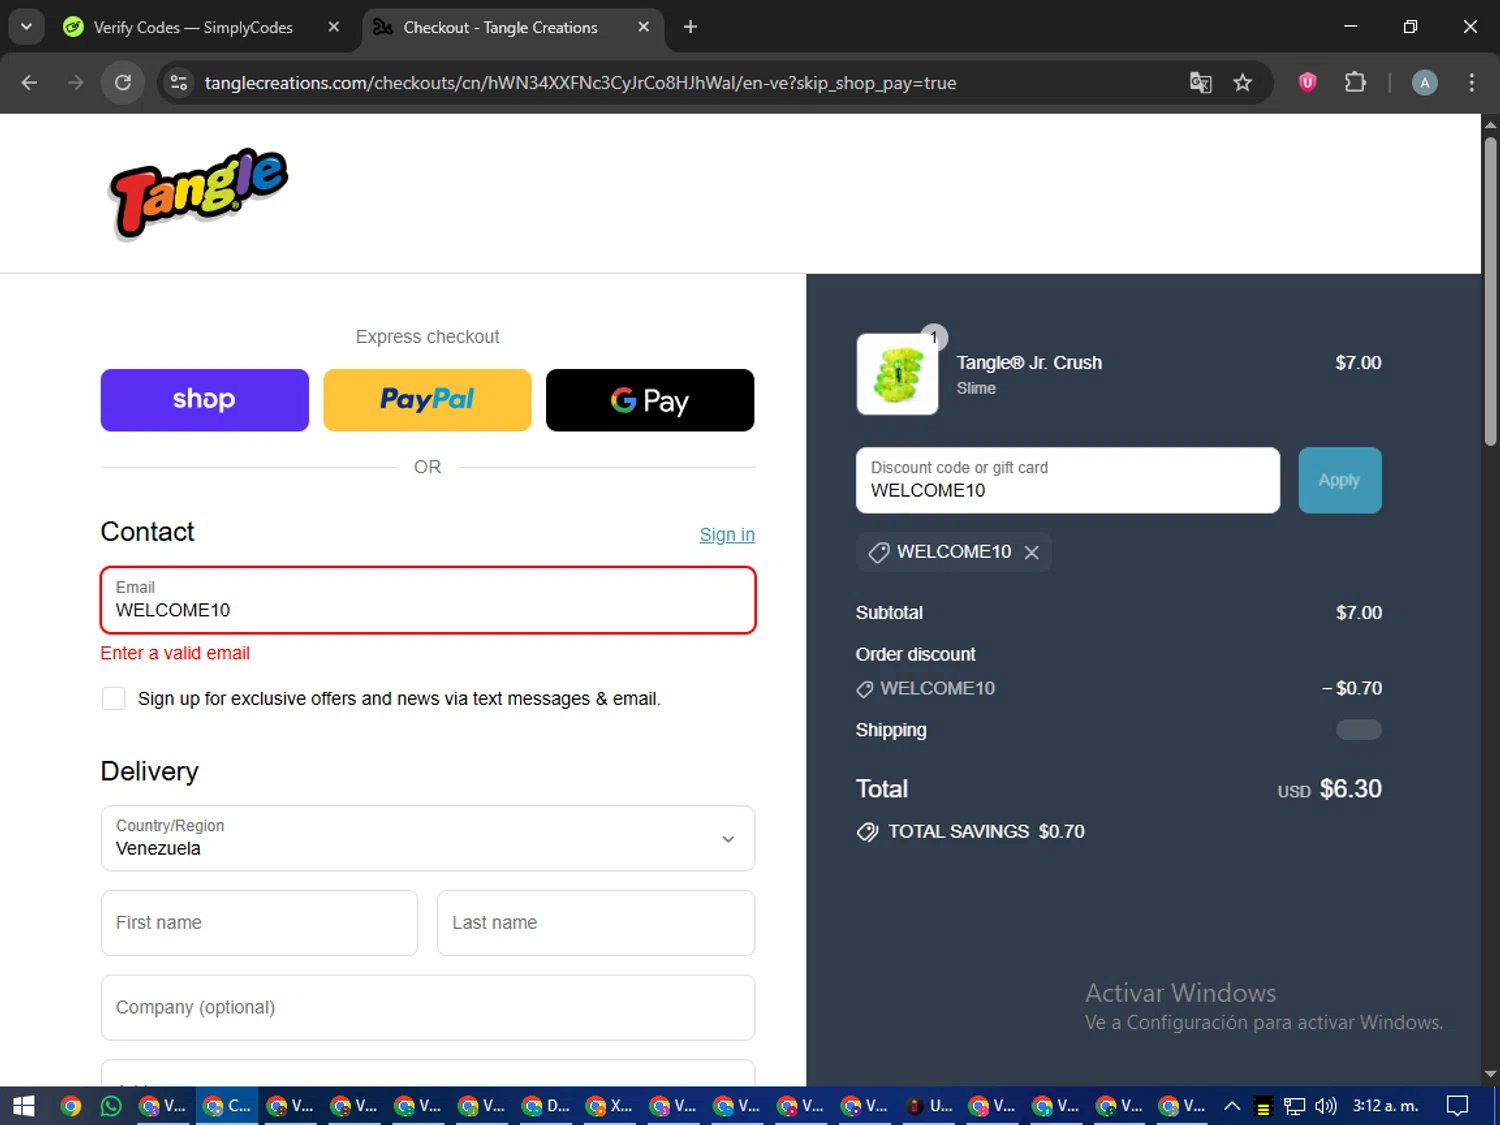Open the translate page icon

1200,83
